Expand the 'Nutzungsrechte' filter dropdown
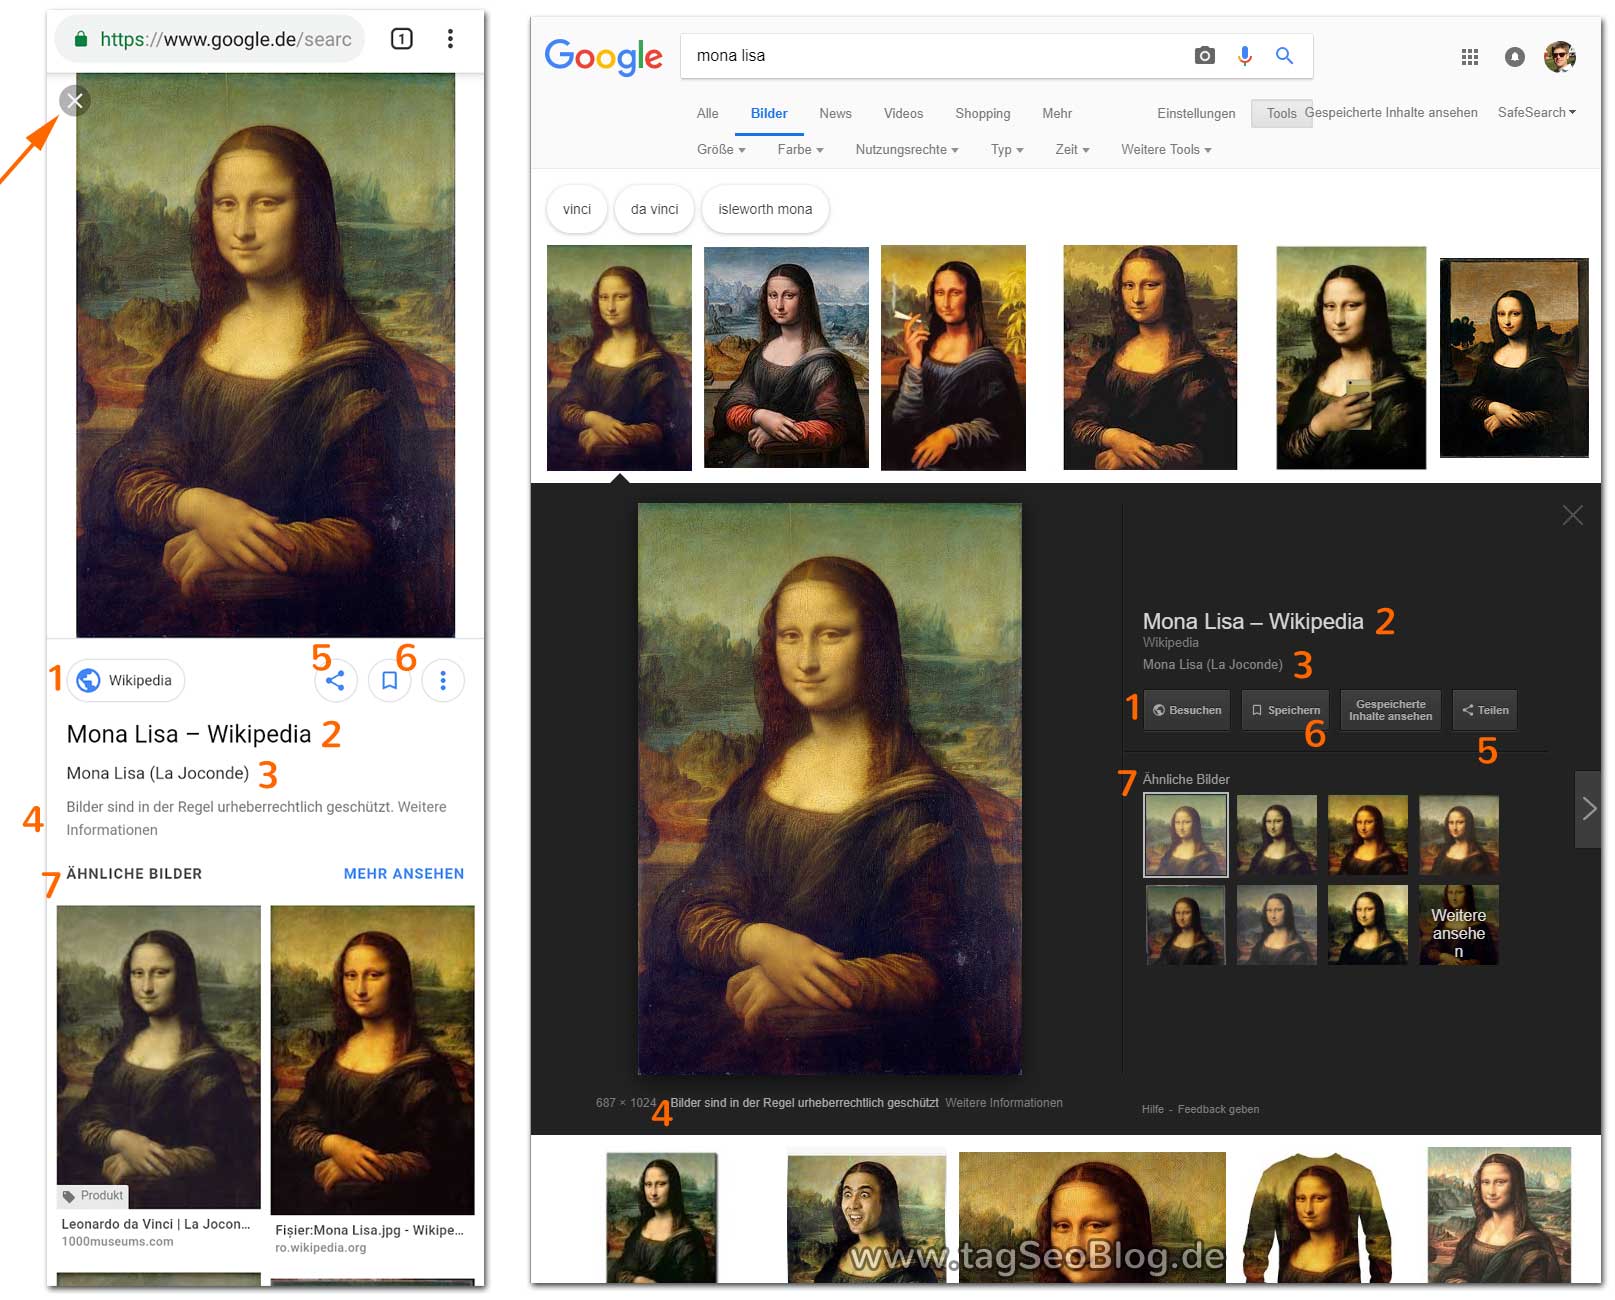Image resolution: width=1615 pixels, height=1300 pixels. point(906,149)
